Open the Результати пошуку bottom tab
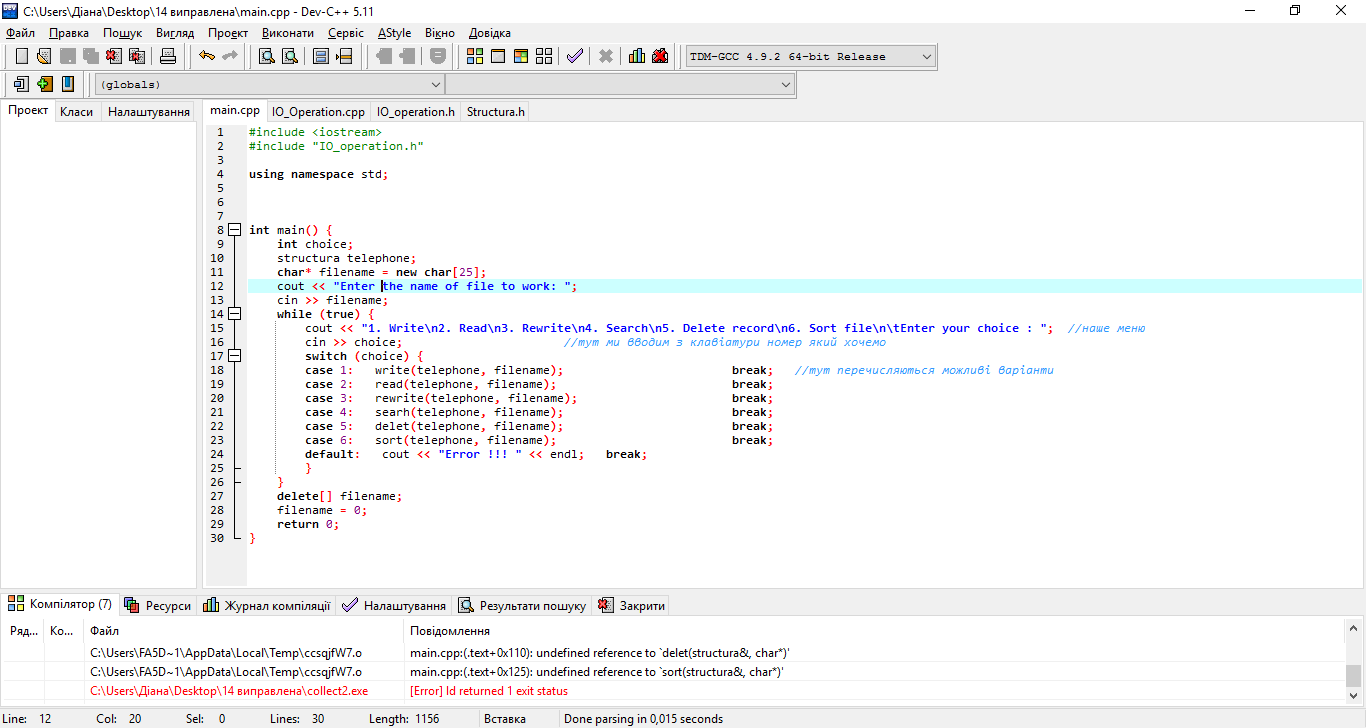Image resolution: width=1366 pixels, height=728 pixels. (522, 605)
